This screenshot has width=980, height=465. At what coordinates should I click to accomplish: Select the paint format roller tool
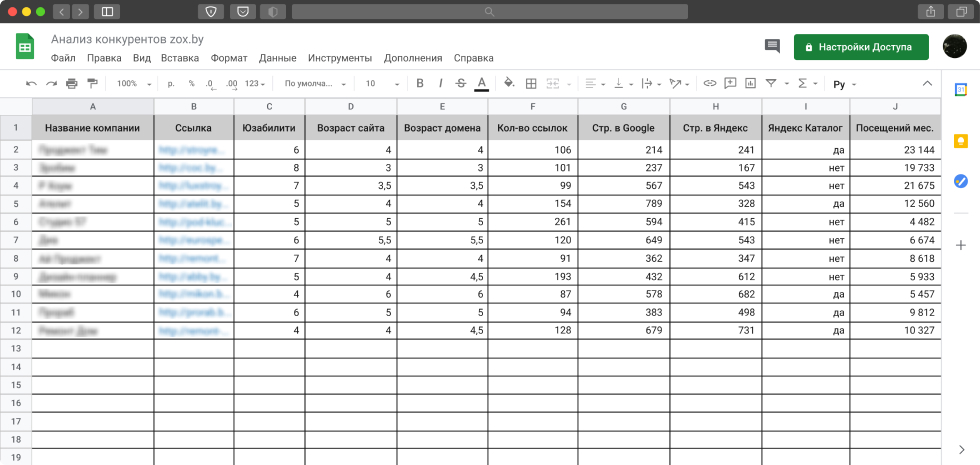click(x=92, y=84)
